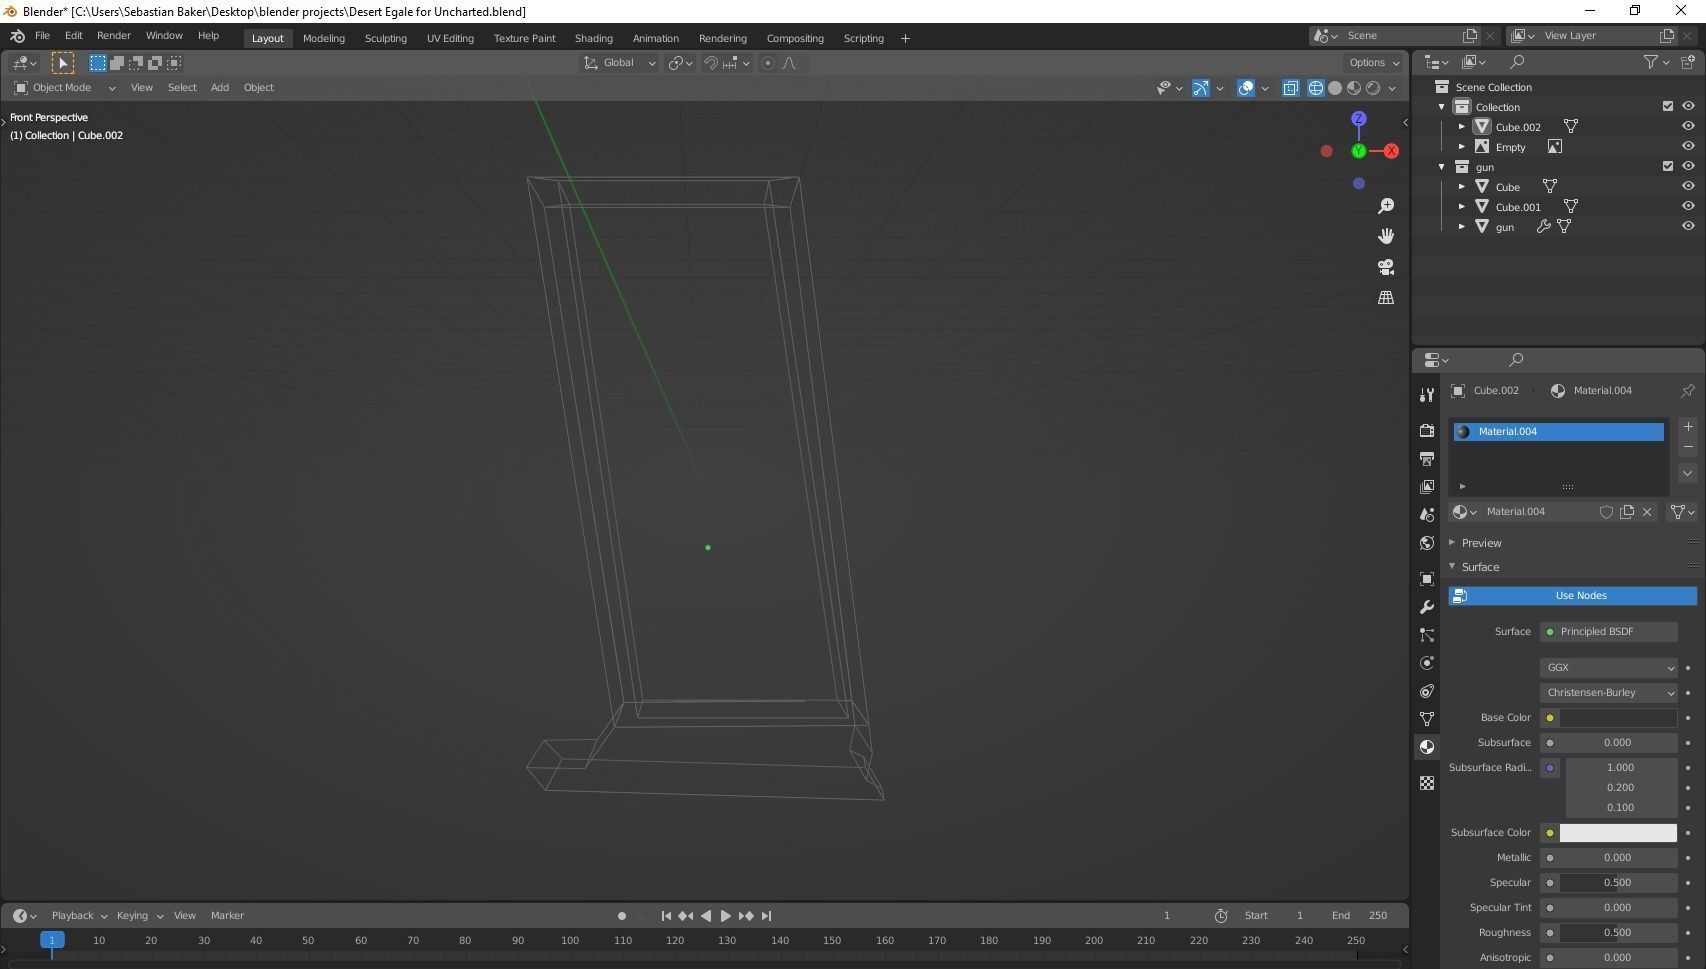The height and width of the screenshot is (969, 1706).
Task: Open the Particles properties tab
Action: (x=1427, y=635)
